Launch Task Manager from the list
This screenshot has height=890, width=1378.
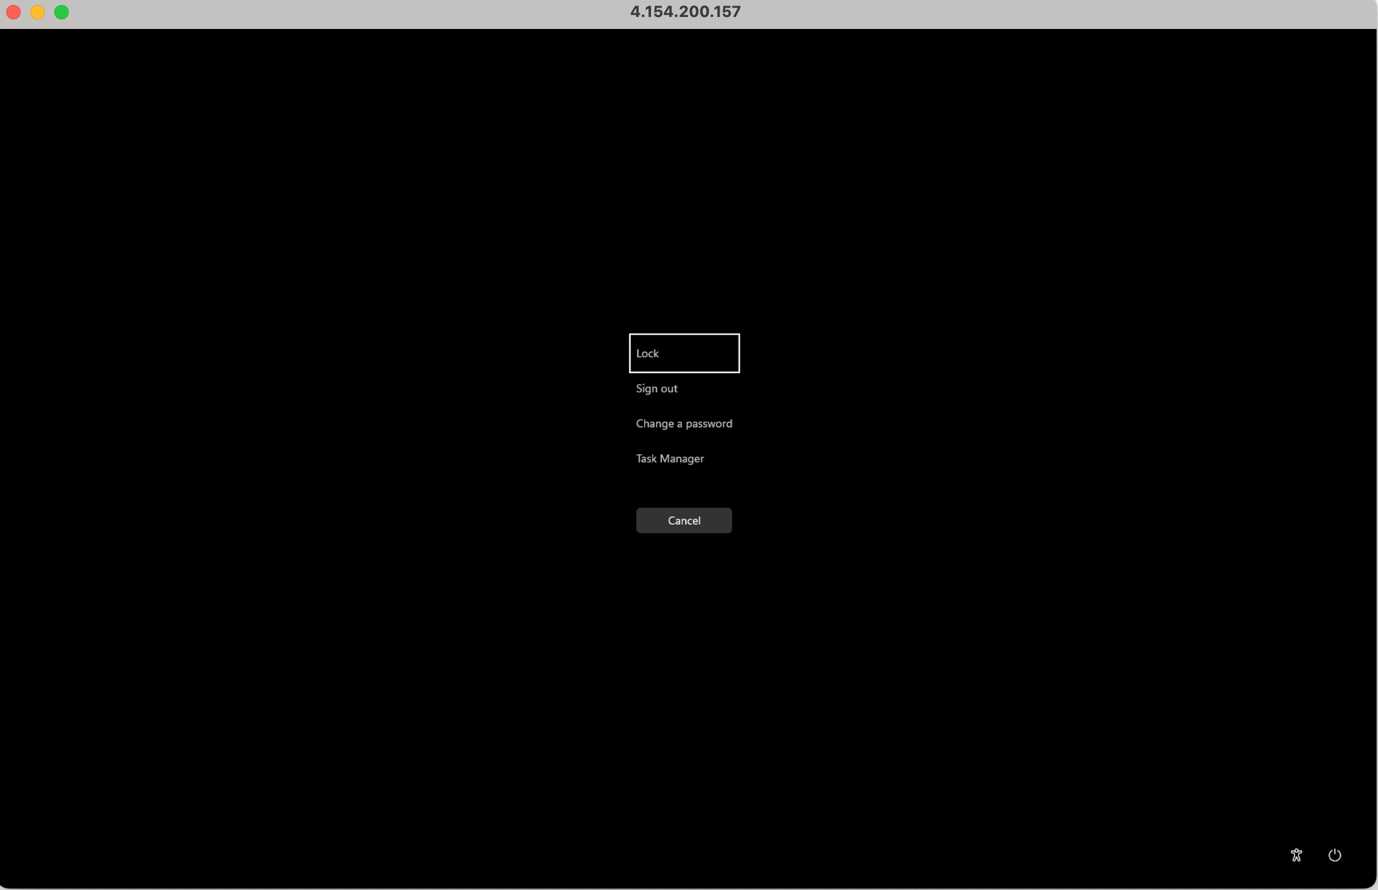(x=670, y=458)
